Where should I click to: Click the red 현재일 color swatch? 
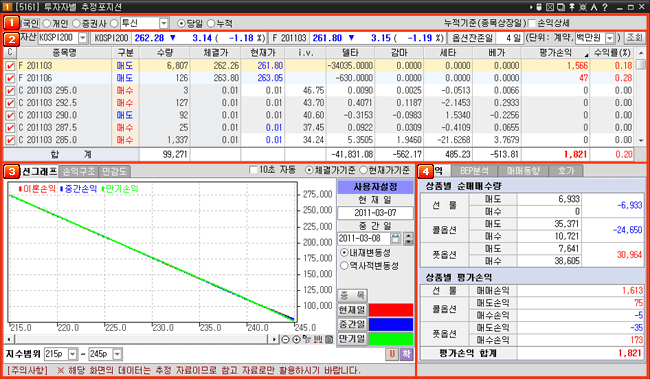[x=390, y=310]
